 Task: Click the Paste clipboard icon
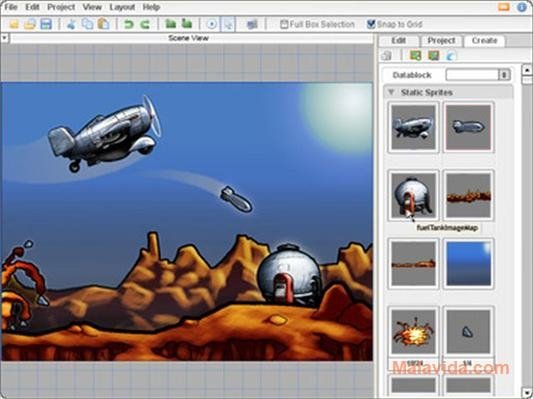[x=104, y=24]
